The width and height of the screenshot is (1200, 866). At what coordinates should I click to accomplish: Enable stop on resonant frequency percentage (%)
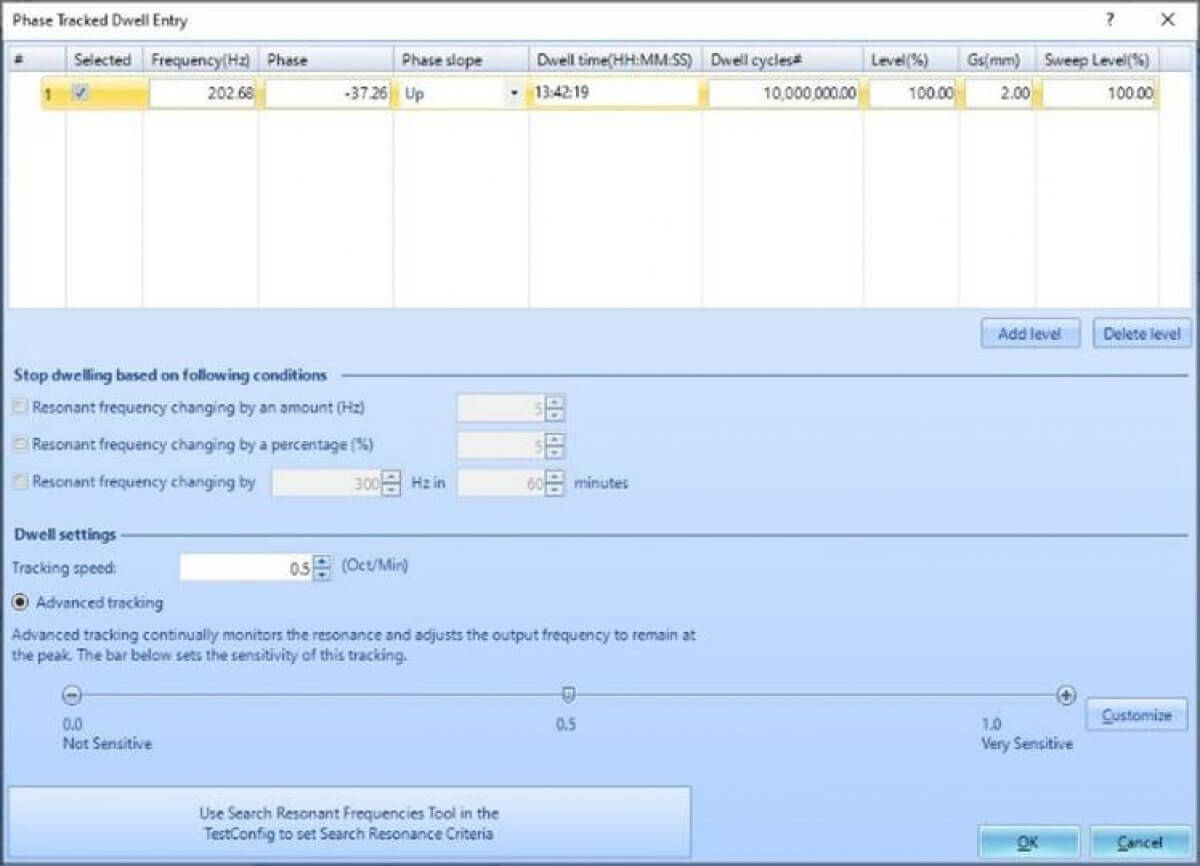pos(21,445)
